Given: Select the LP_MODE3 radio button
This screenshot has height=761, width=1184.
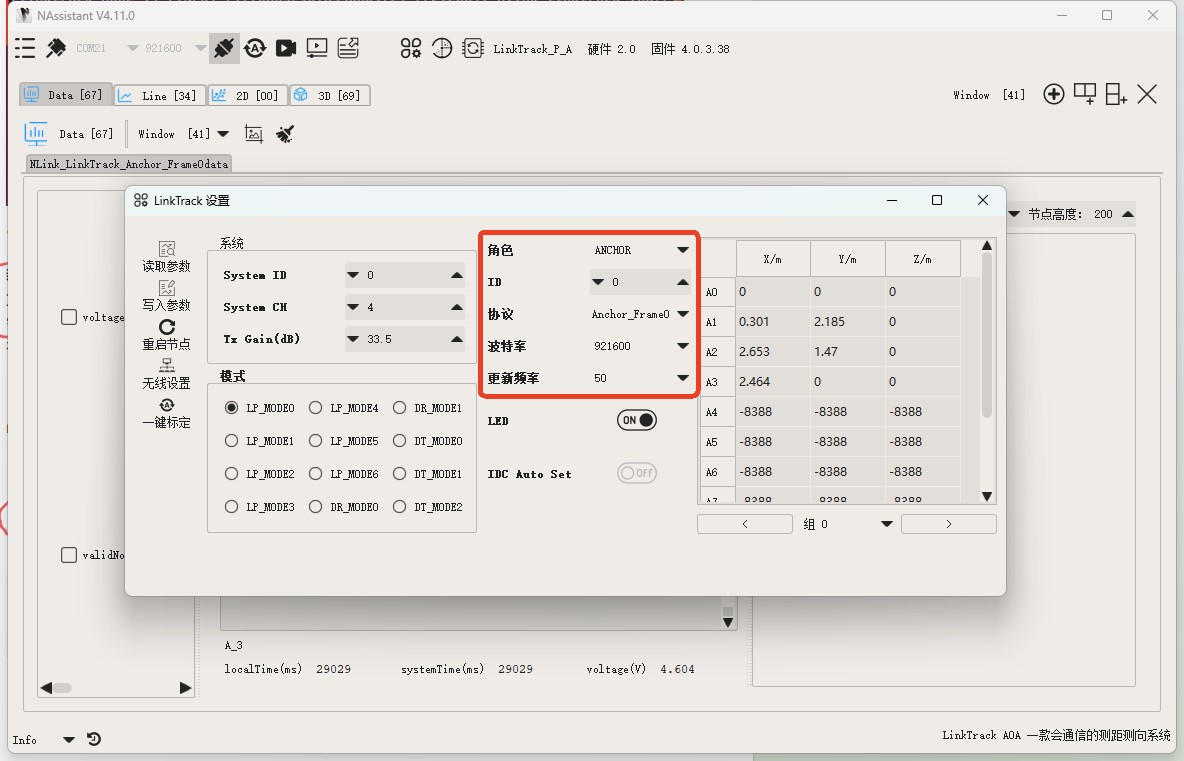Looking at the screenshot, I should point(232,507).
